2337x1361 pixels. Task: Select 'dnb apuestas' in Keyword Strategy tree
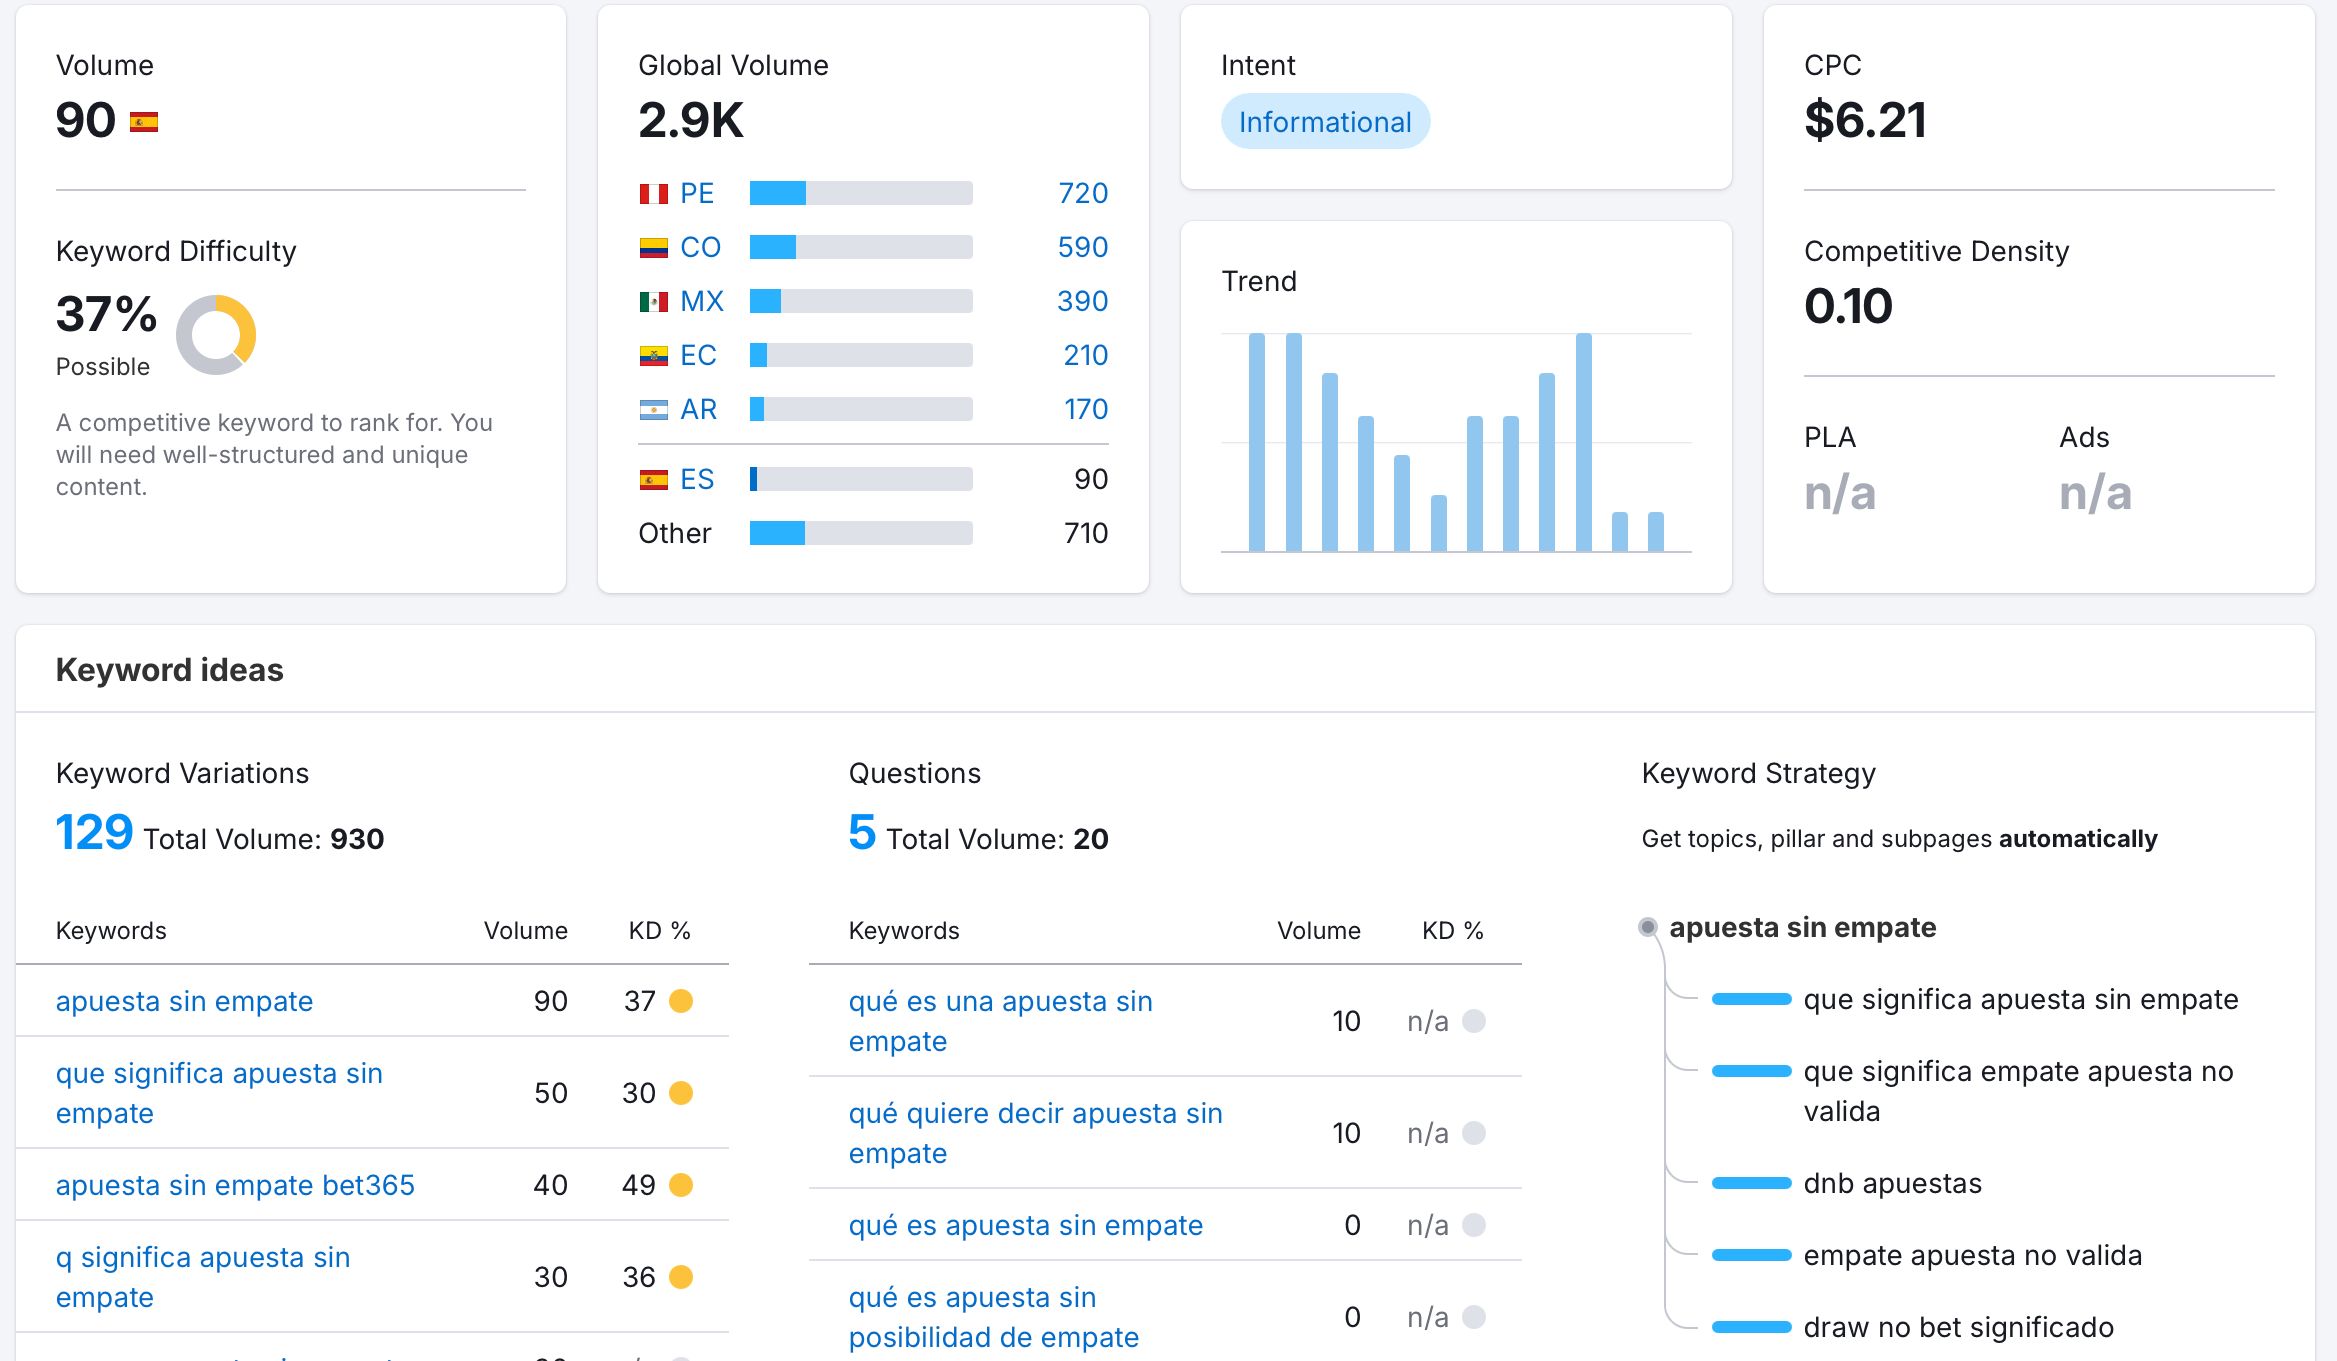coord(1892,1183)
